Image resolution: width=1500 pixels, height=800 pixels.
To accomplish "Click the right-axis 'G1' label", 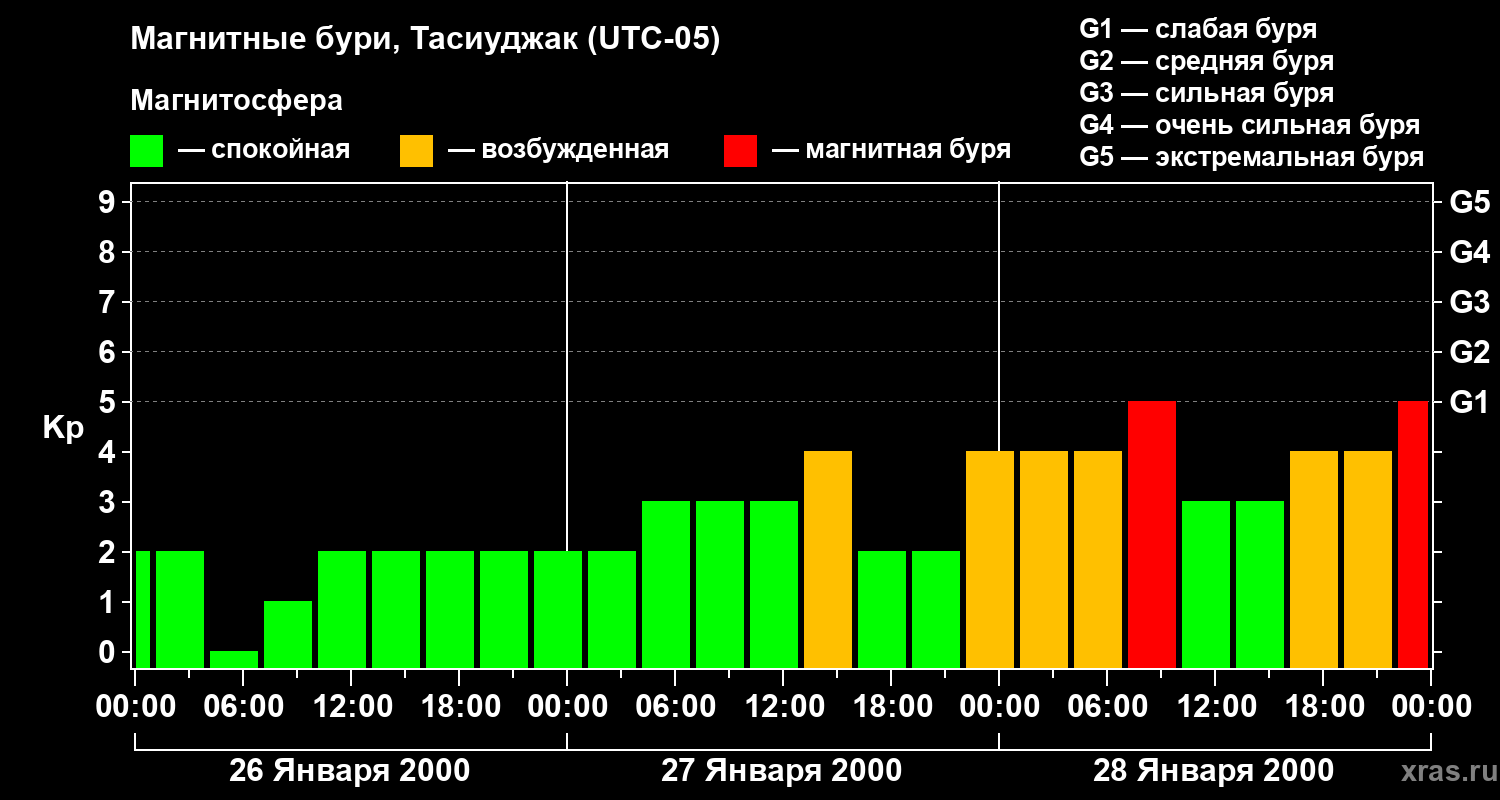I will pos(1469,402).
